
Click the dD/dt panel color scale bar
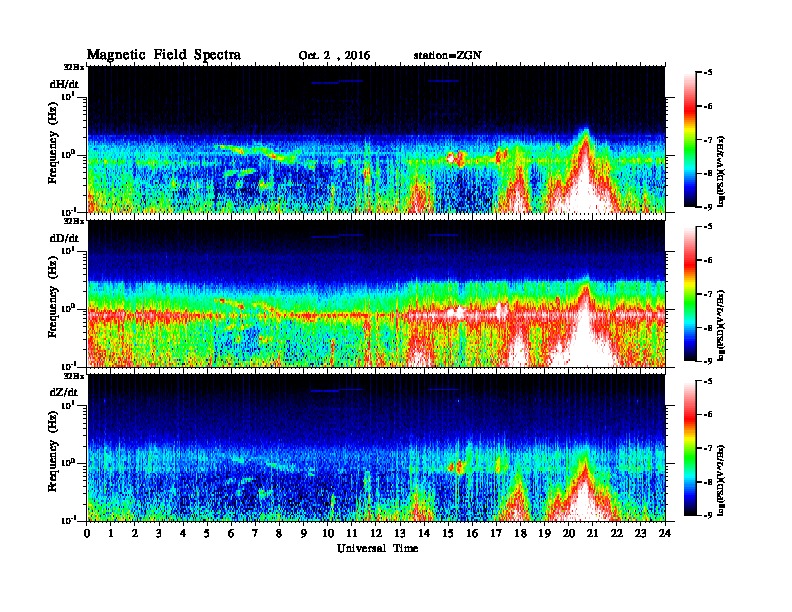[x=689, y=293]
